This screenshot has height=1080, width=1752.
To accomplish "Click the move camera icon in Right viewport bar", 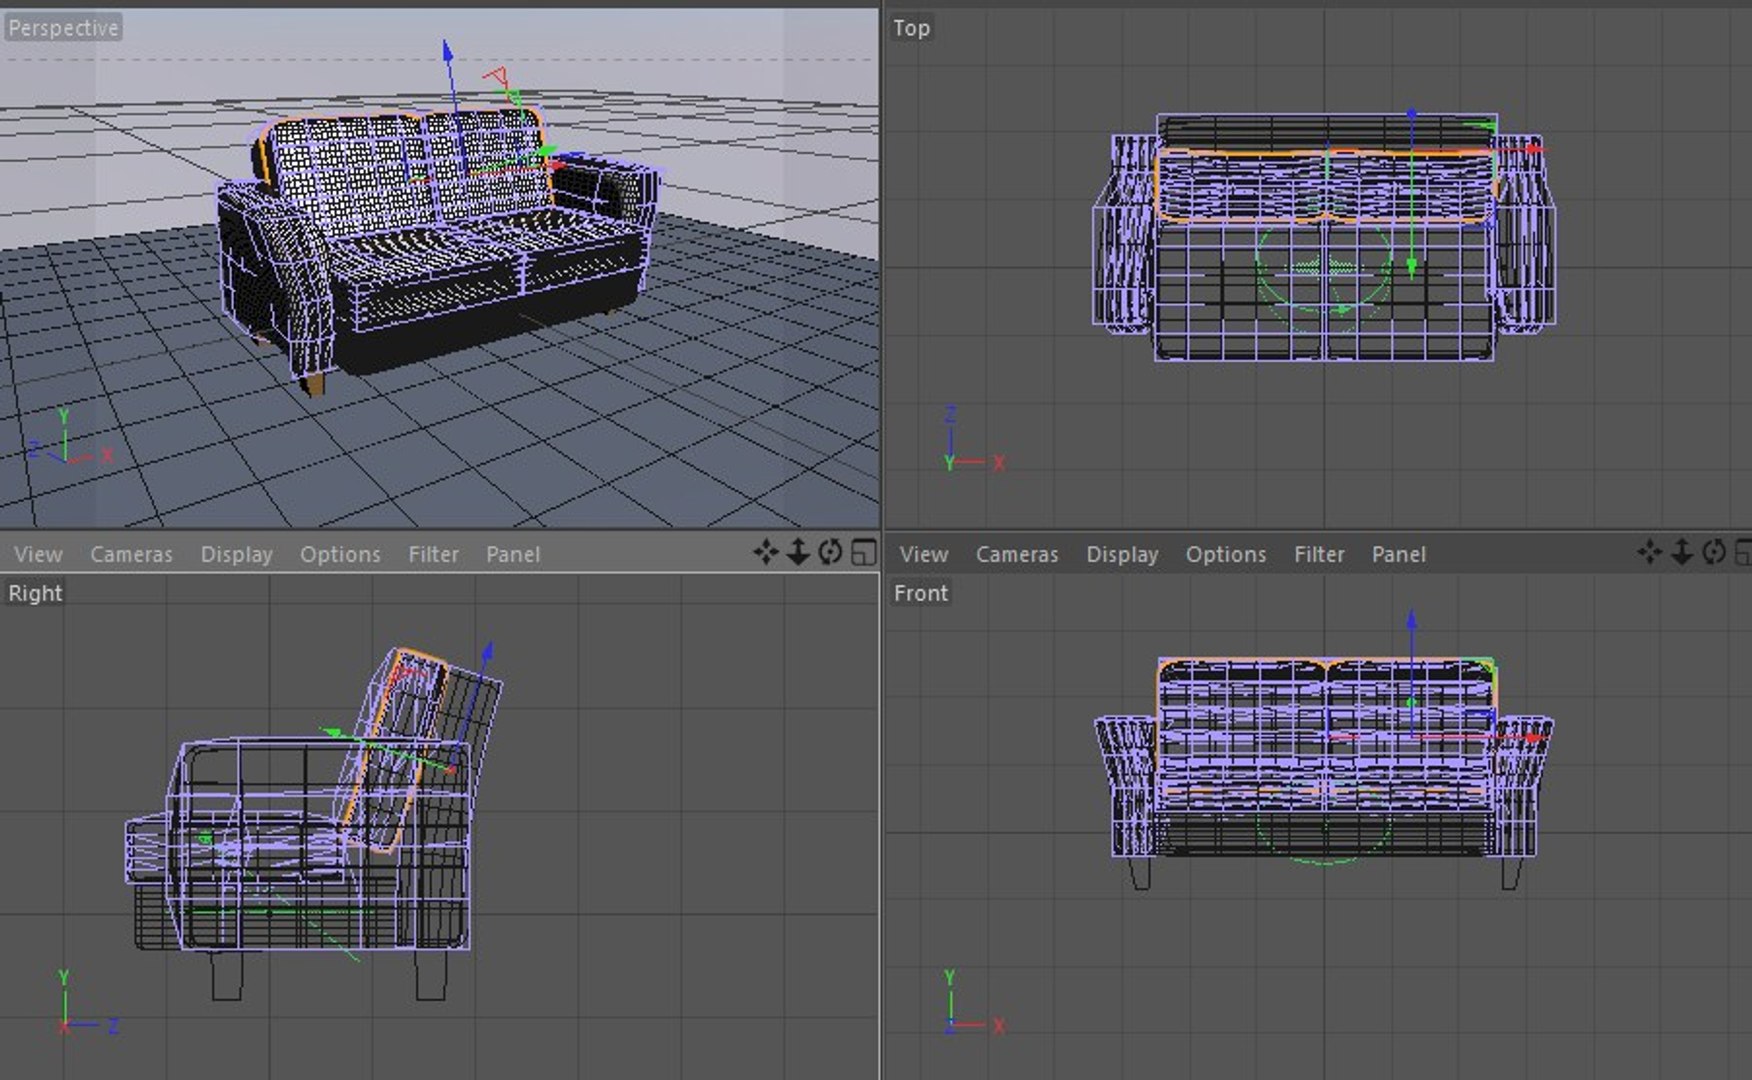I will coord(766,552).
